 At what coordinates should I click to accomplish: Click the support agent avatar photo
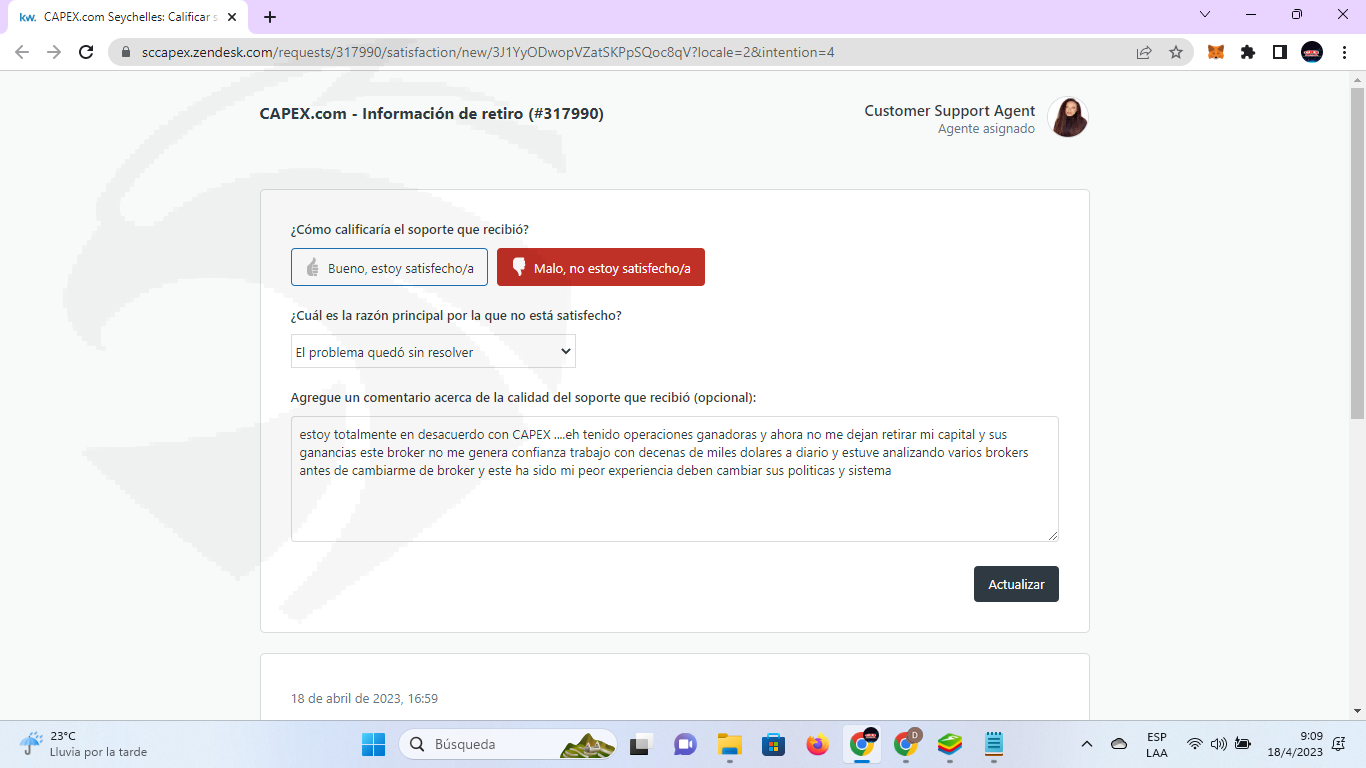pyautogui.click(x=1067, y=117)
